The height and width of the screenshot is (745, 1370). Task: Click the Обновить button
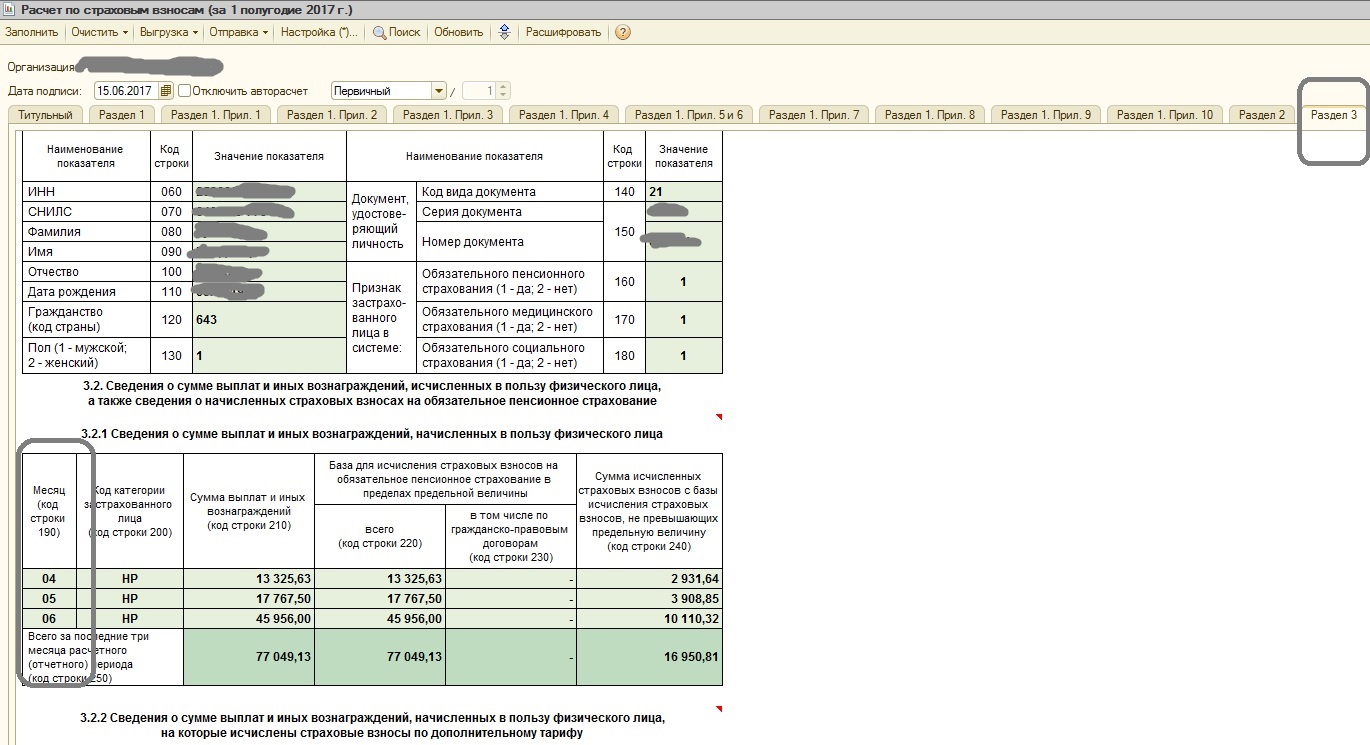459,32
